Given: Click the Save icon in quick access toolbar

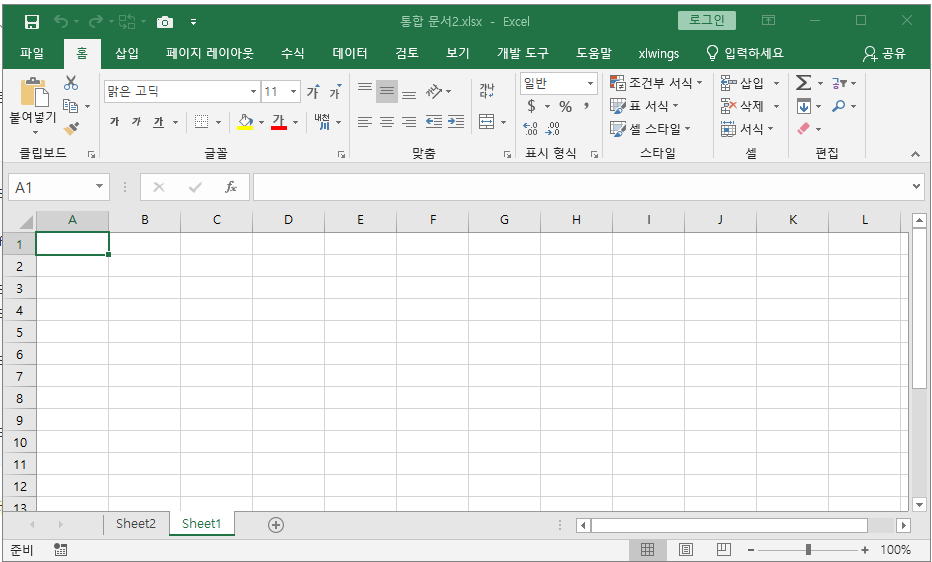Looking at the screenshot, I should tap(32, 22).
